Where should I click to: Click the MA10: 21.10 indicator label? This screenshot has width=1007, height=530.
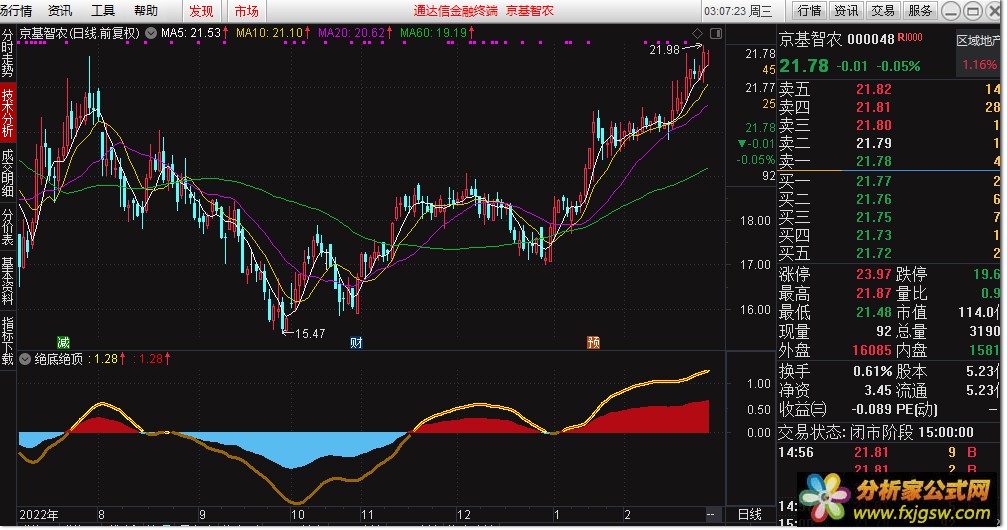[273, 33]
